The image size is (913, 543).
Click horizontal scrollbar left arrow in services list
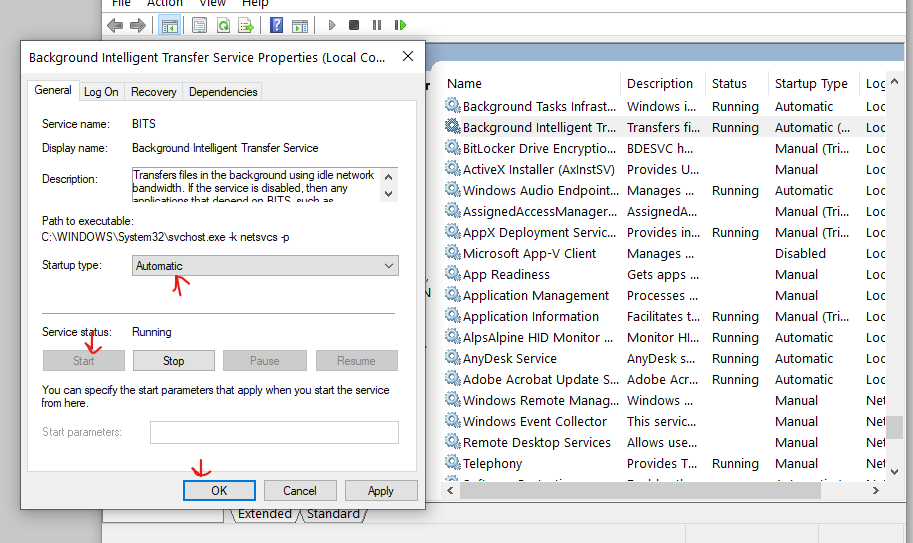click(x=450, y=491)
